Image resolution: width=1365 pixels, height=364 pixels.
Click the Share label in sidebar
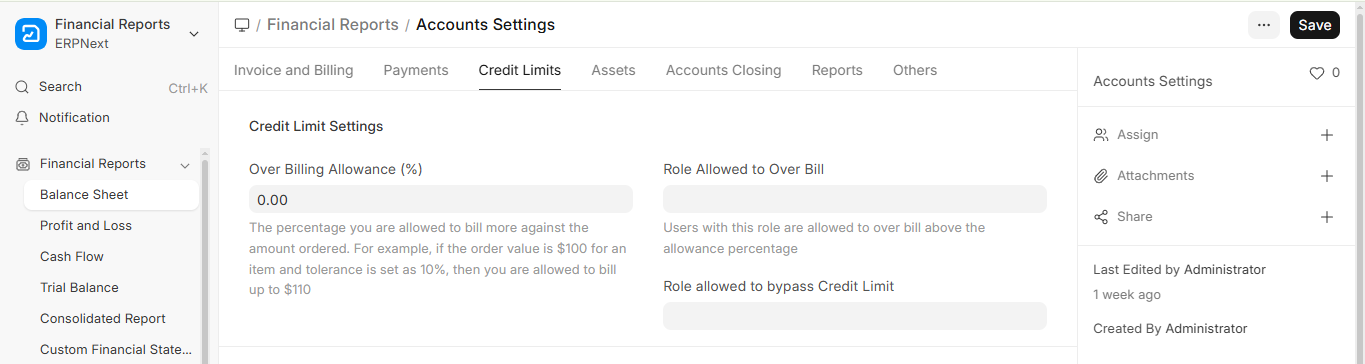tap(1135, 217)
